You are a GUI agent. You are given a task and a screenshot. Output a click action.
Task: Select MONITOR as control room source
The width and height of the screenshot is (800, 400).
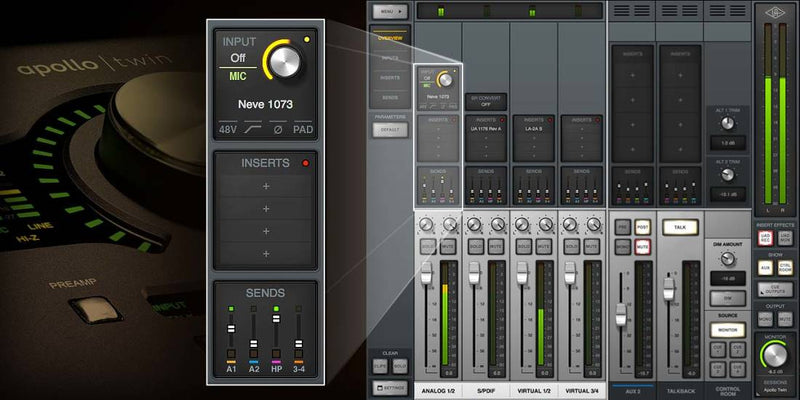coord(728,330)
